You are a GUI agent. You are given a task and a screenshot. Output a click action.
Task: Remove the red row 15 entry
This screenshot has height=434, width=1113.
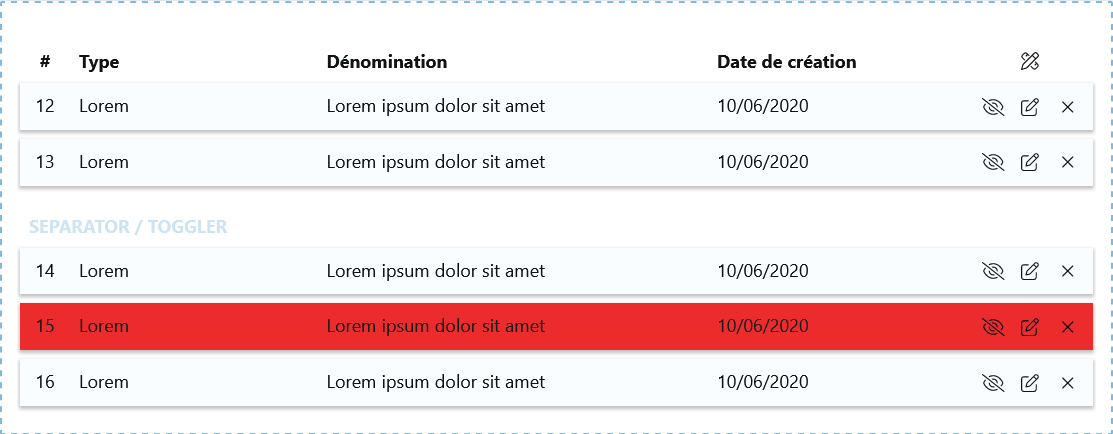click(1067, 327)
